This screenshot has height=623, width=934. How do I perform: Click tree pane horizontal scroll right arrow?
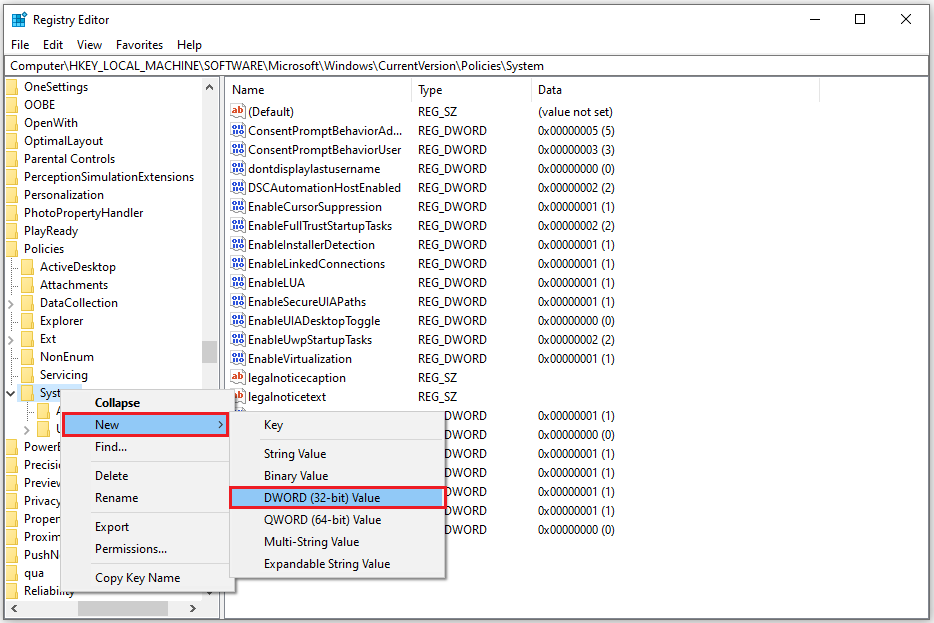coord(192,609)
